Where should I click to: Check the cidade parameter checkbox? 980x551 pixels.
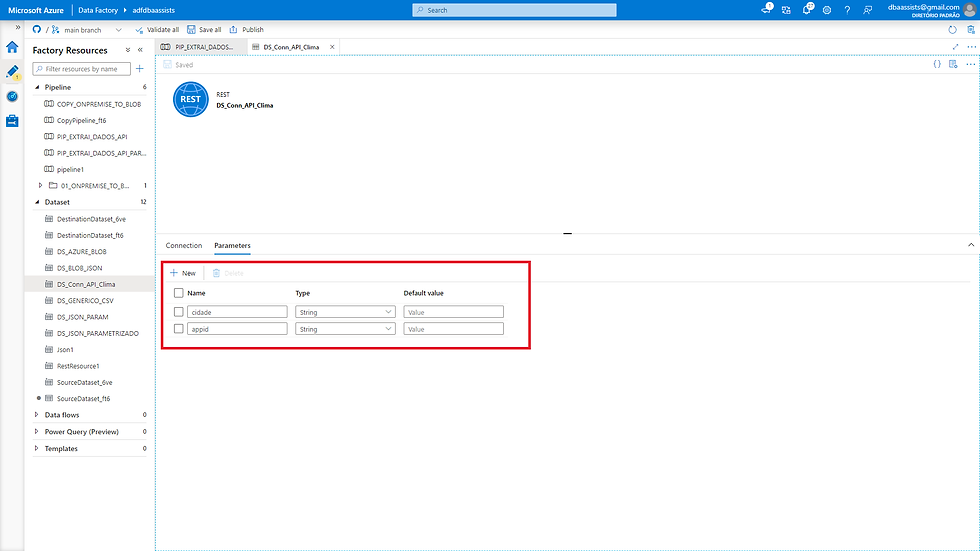pyautogui.click(x=179, y=312)
